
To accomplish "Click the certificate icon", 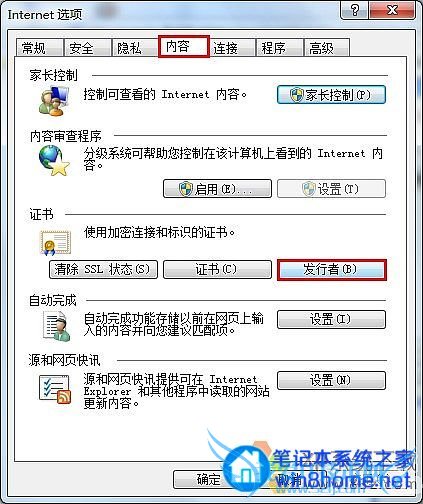I will 56,243.
